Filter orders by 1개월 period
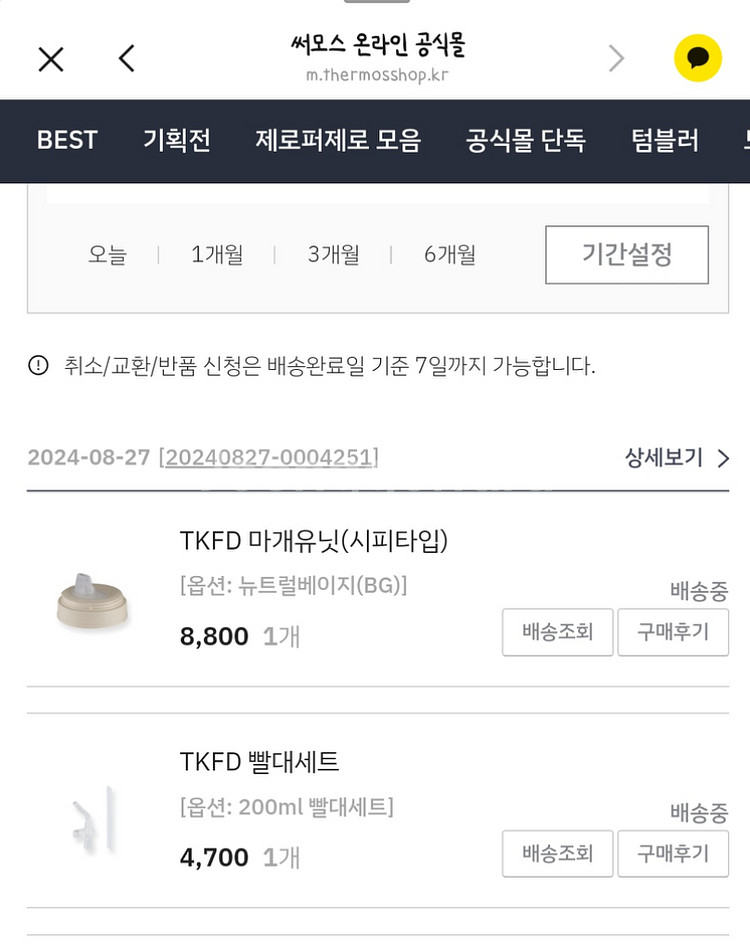Viewport: 750px width, 950px height. [x=217, y=254]
